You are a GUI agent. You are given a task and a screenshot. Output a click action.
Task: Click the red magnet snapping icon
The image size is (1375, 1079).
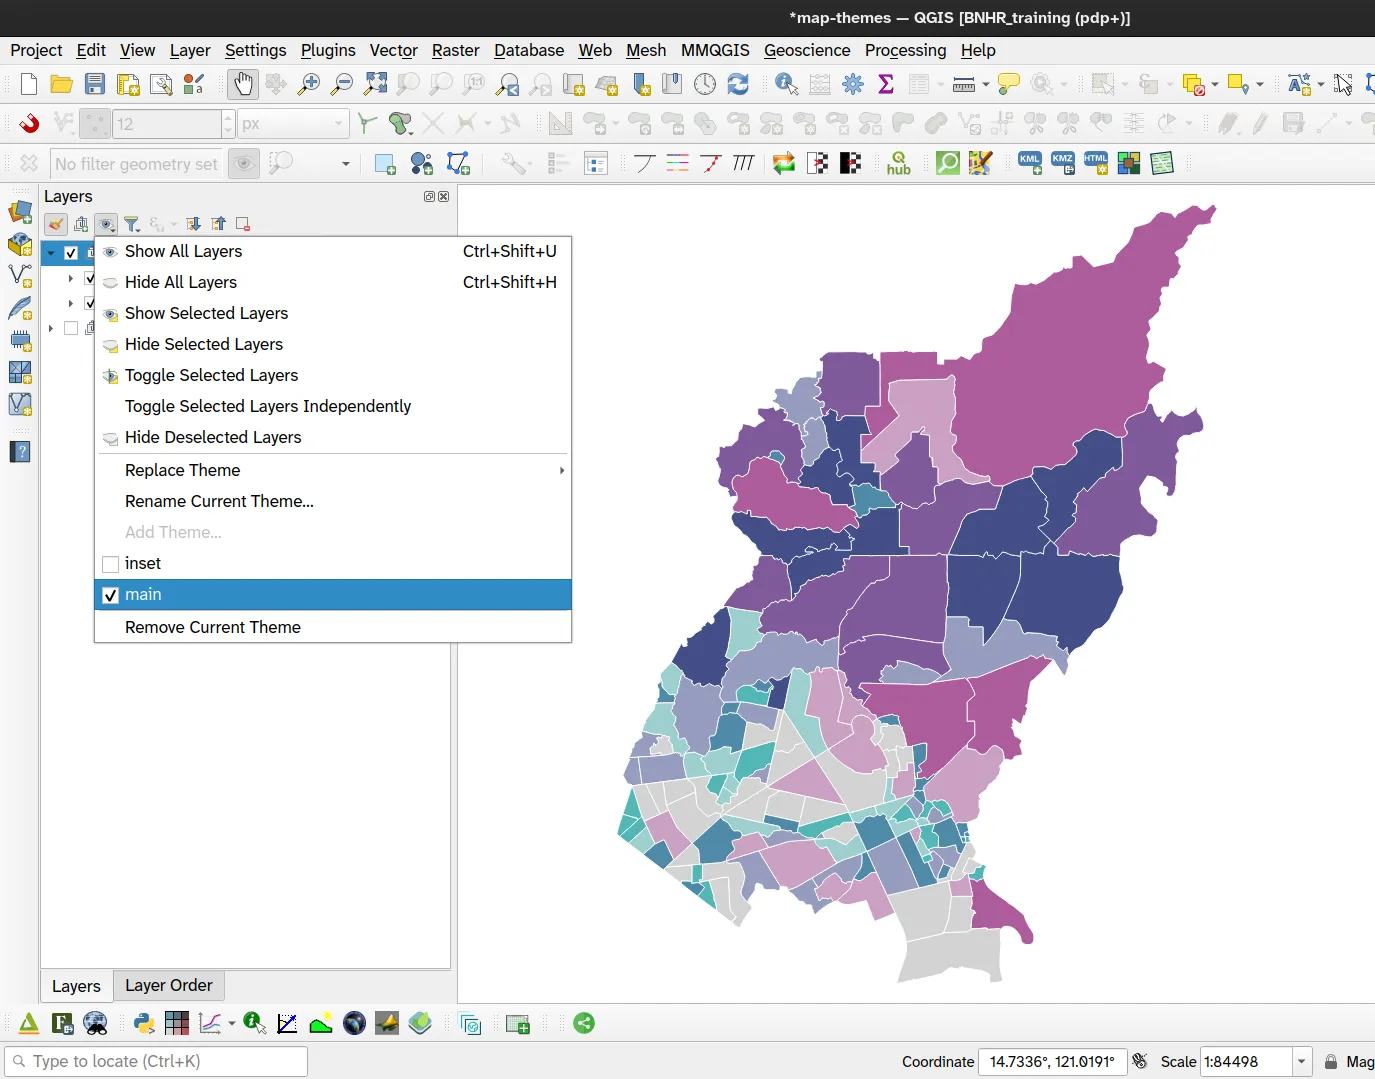[29, 123]
